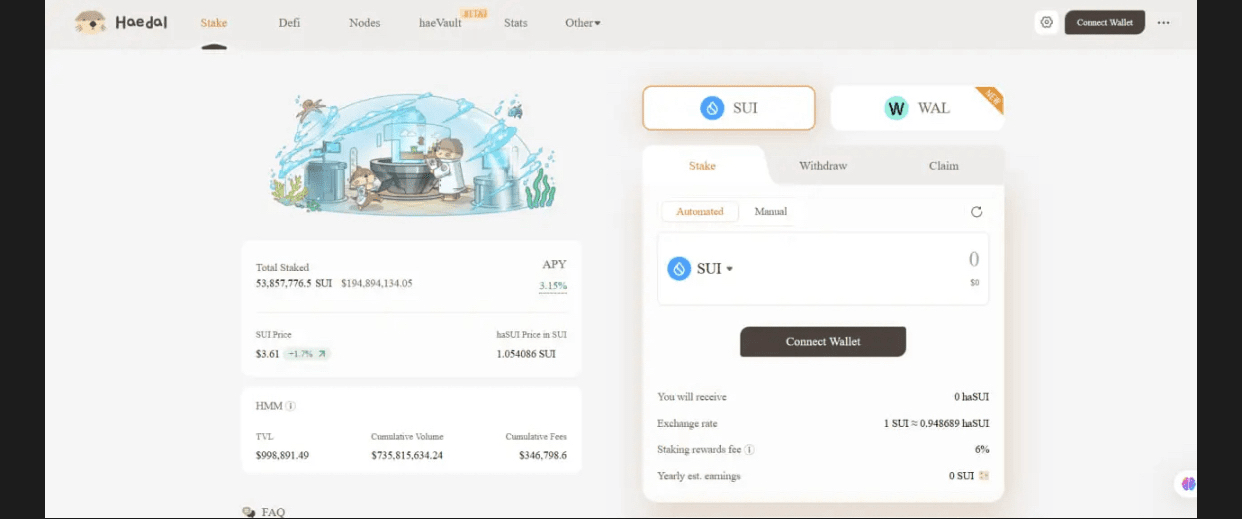Click the SUI price change arrow badge
The image size is (1242, 519).
pos(306,354)
